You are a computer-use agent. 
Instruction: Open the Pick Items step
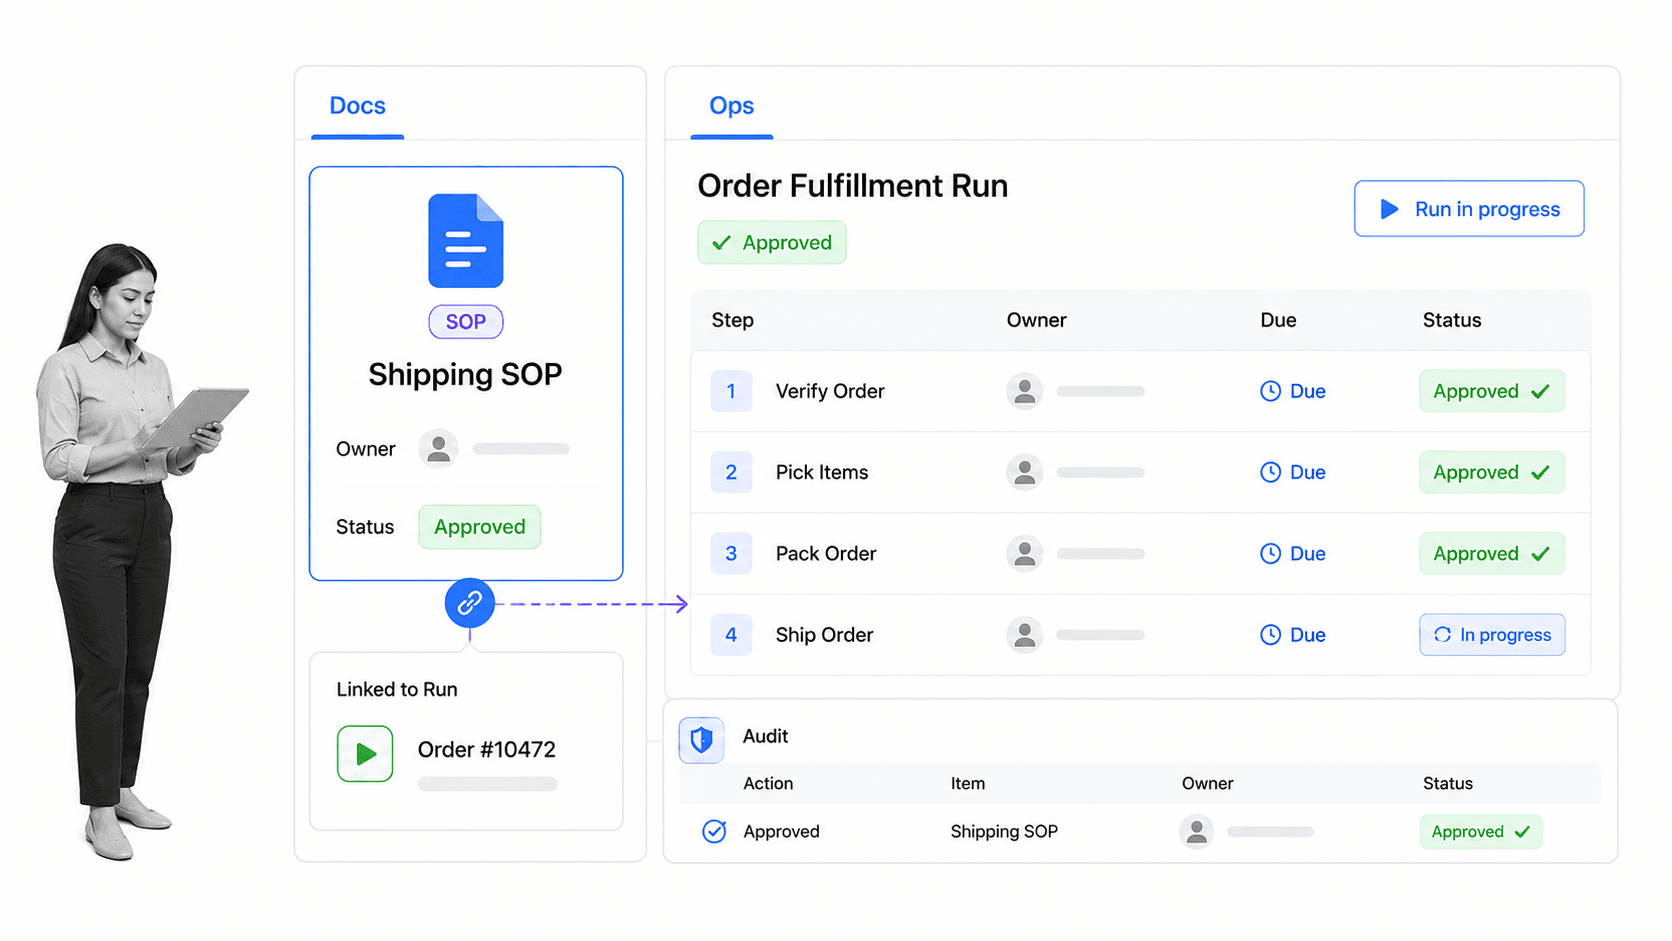pyautogui.click(x=822, y=473)
